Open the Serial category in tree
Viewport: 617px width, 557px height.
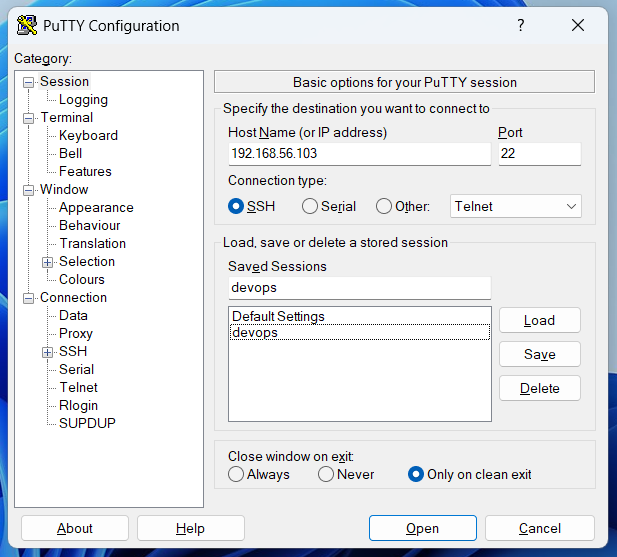pyautogui.click(x=76, y=369)
